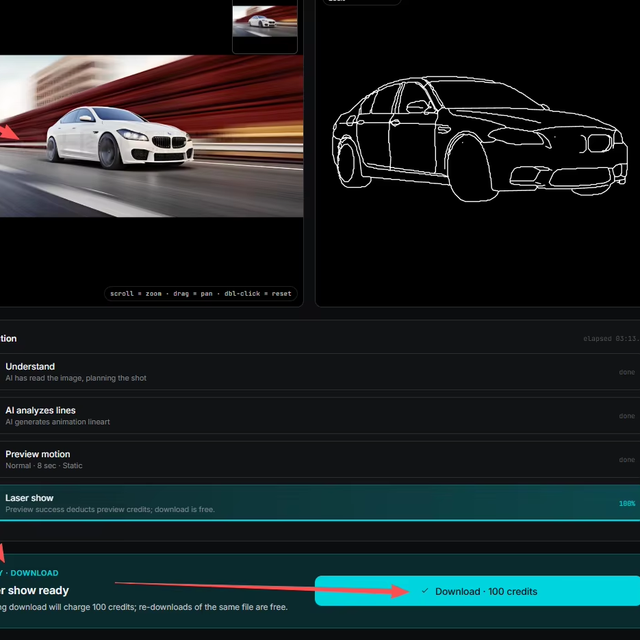The height and width of the screenshot is (640, 640).
Task: Click 'Normal · 8 sec · Static' text
Action: tap(44, 466)
